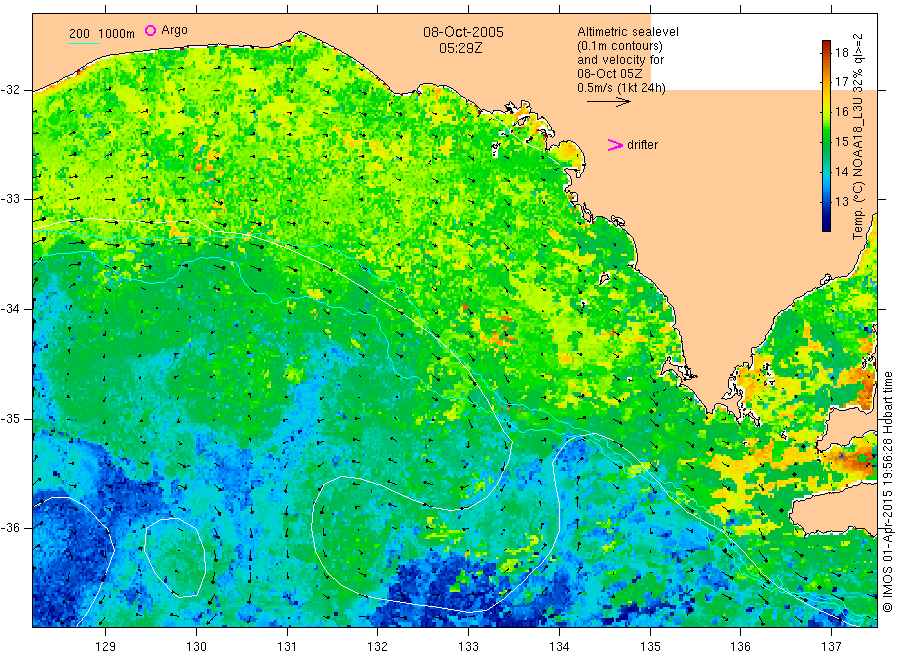Click the 17 value on temperature scale
Image resolution: width=900 pixels, height=660 pixels.
(841, 82)
